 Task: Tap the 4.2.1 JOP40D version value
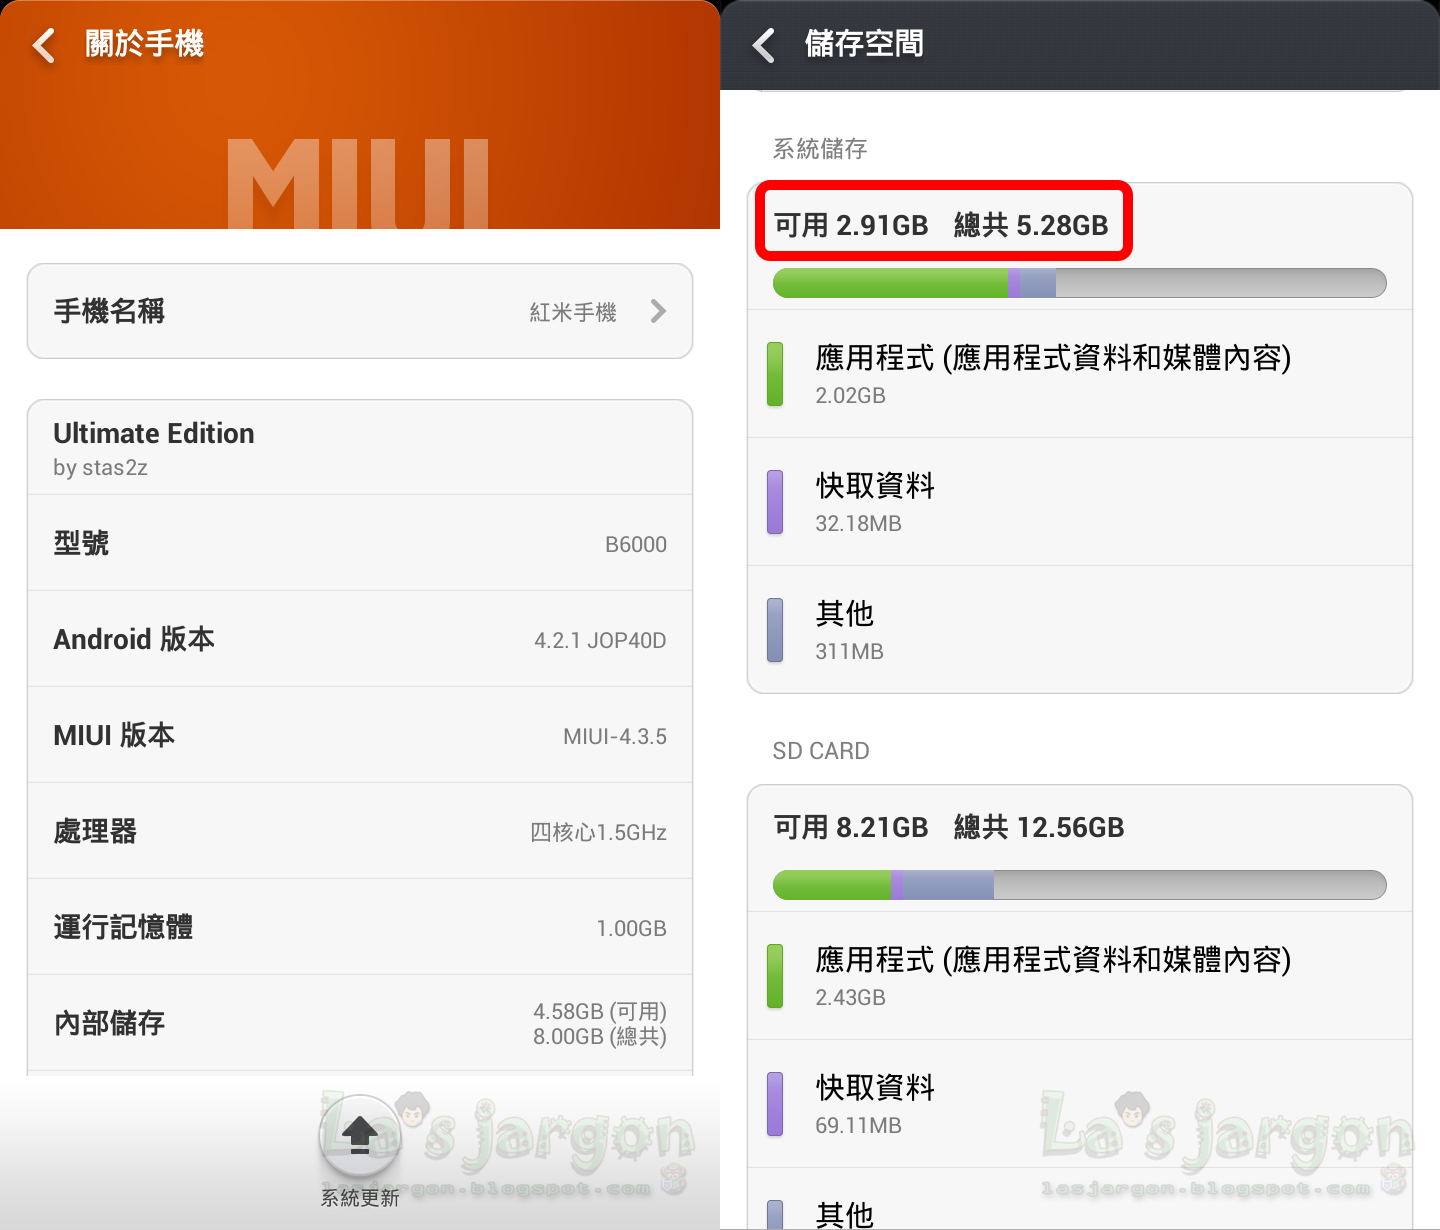click(600, 640)
